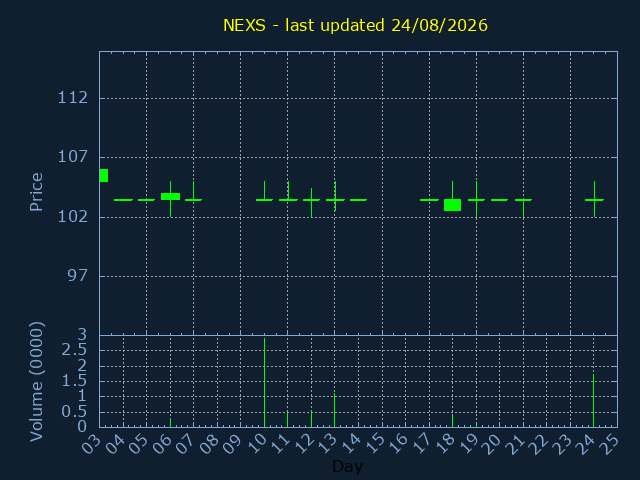Click the candlestick for day 24

coord(594,199)
